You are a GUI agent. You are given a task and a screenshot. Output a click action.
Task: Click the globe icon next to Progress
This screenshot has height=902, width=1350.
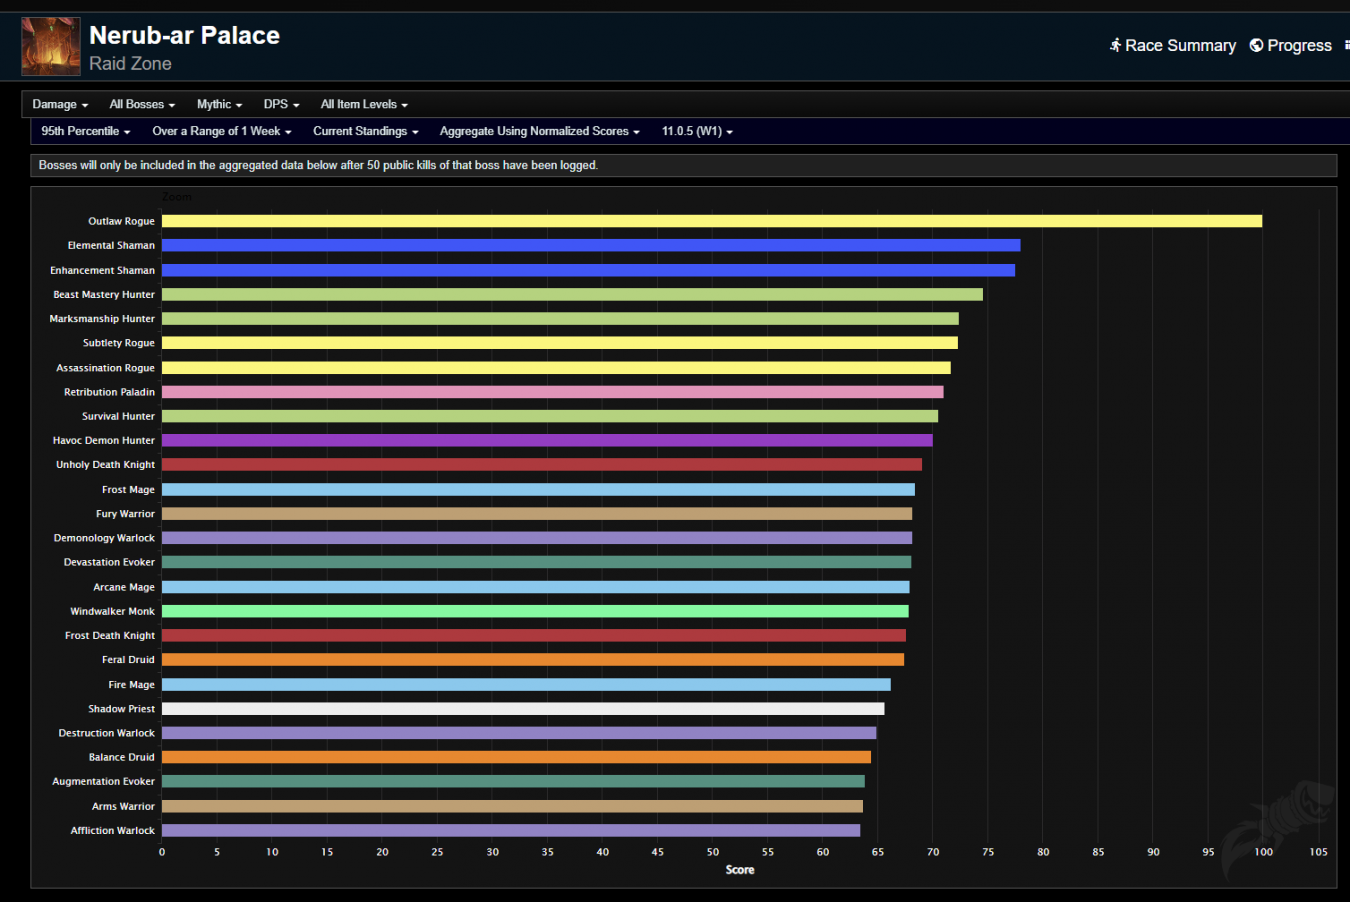[x=1256, y=45]
